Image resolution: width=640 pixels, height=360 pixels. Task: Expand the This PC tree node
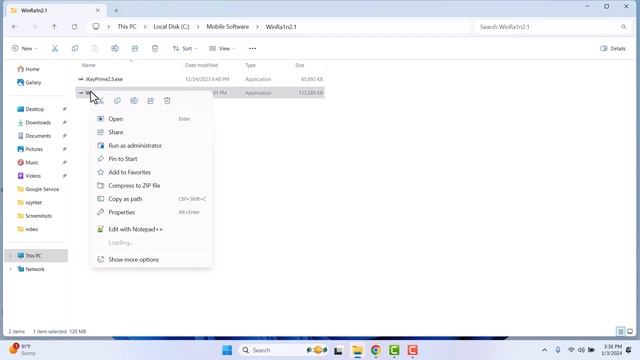point(10,256)
